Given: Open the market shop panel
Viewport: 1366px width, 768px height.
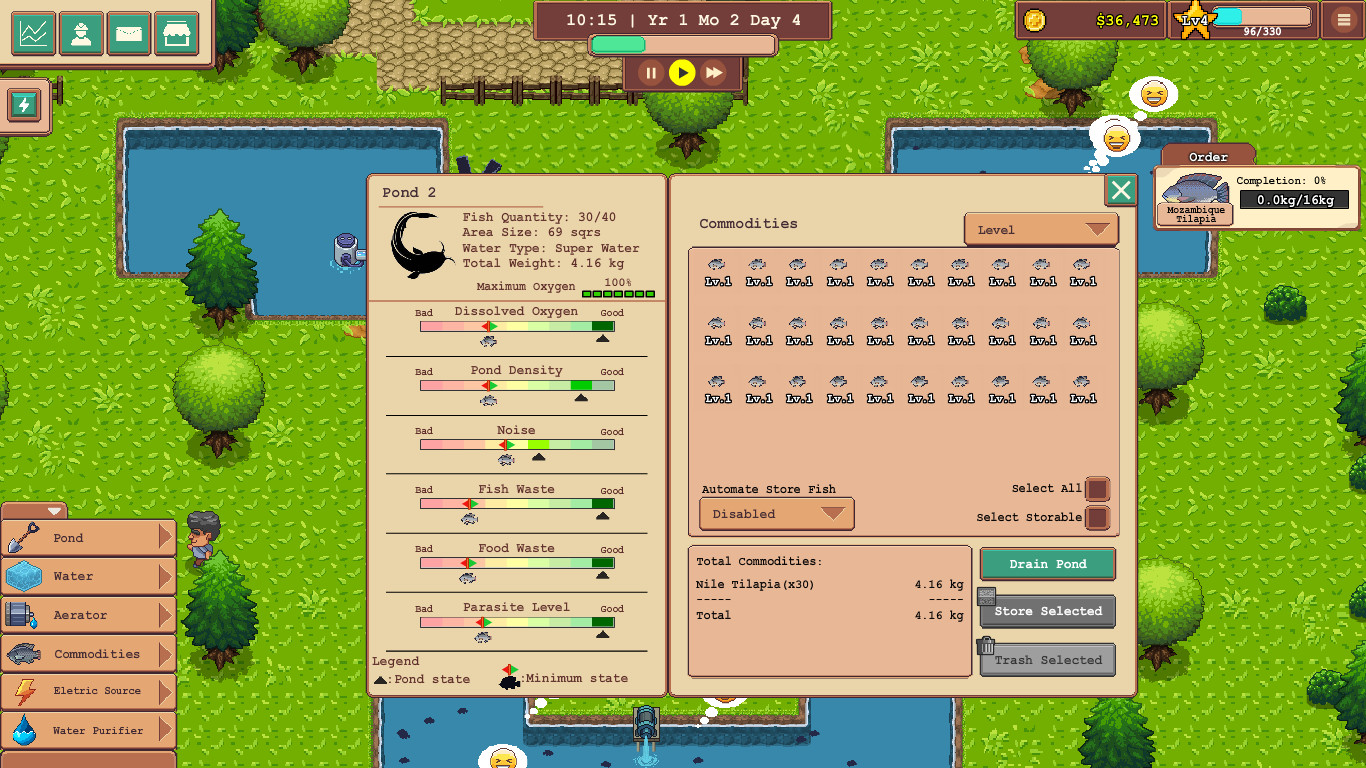Looking at the screenshot, I should [x=175, y=33].
